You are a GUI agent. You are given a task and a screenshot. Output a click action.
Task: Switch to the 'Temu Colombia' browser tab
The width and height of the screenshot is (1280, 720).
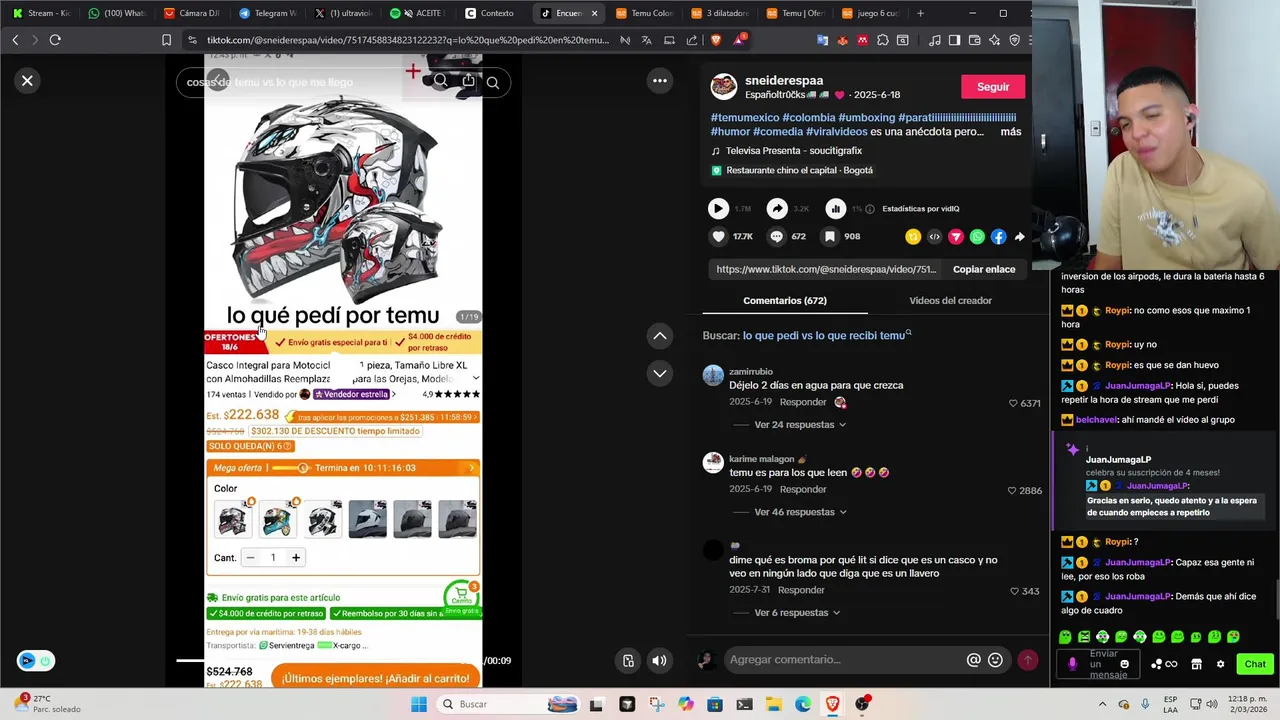click(x=645, y=13)
